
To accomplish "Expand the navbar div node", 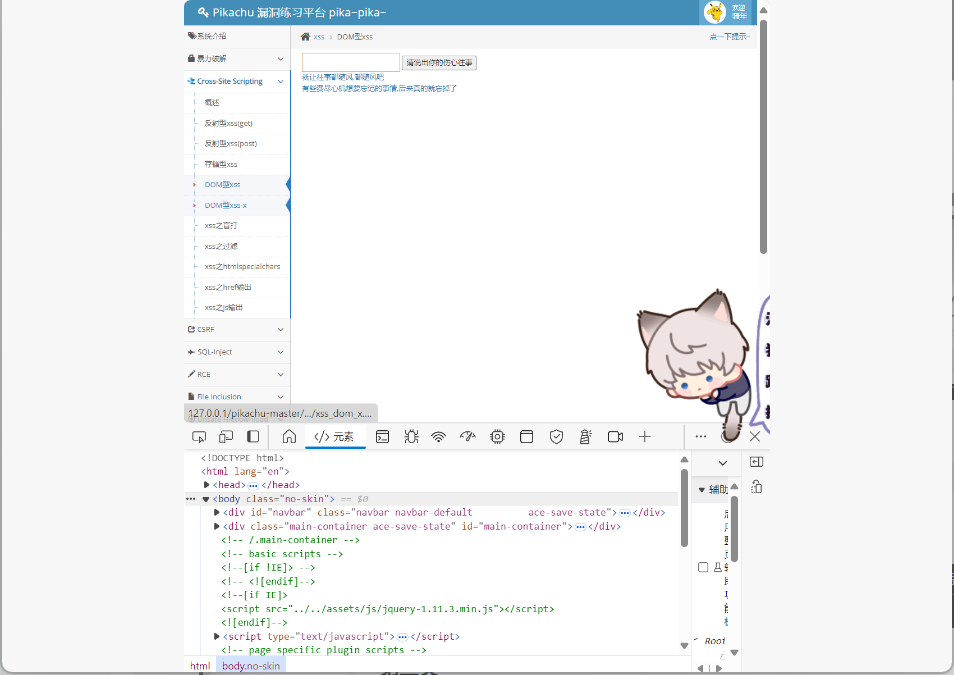I will pos(217,512).
